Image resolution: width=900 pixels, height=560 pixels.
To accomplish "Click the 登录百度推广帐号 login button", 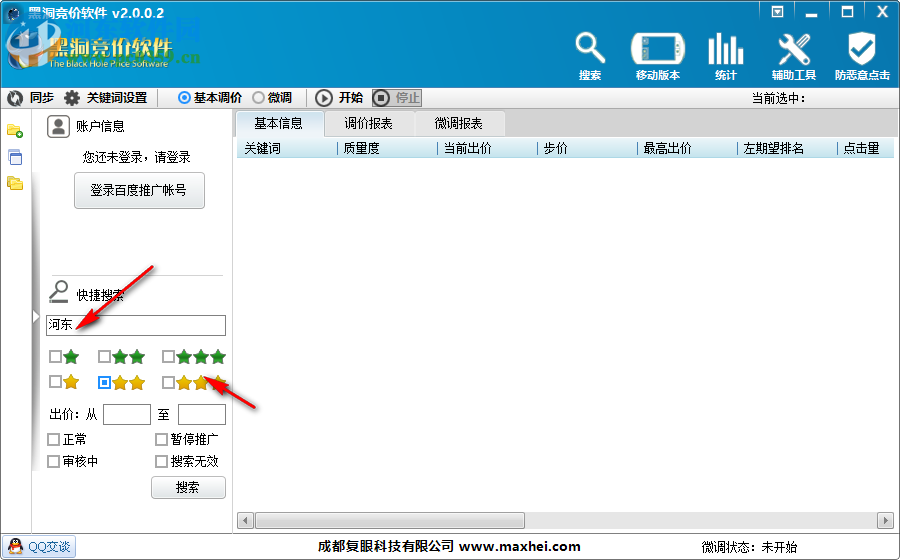I will tap(139, 190).
